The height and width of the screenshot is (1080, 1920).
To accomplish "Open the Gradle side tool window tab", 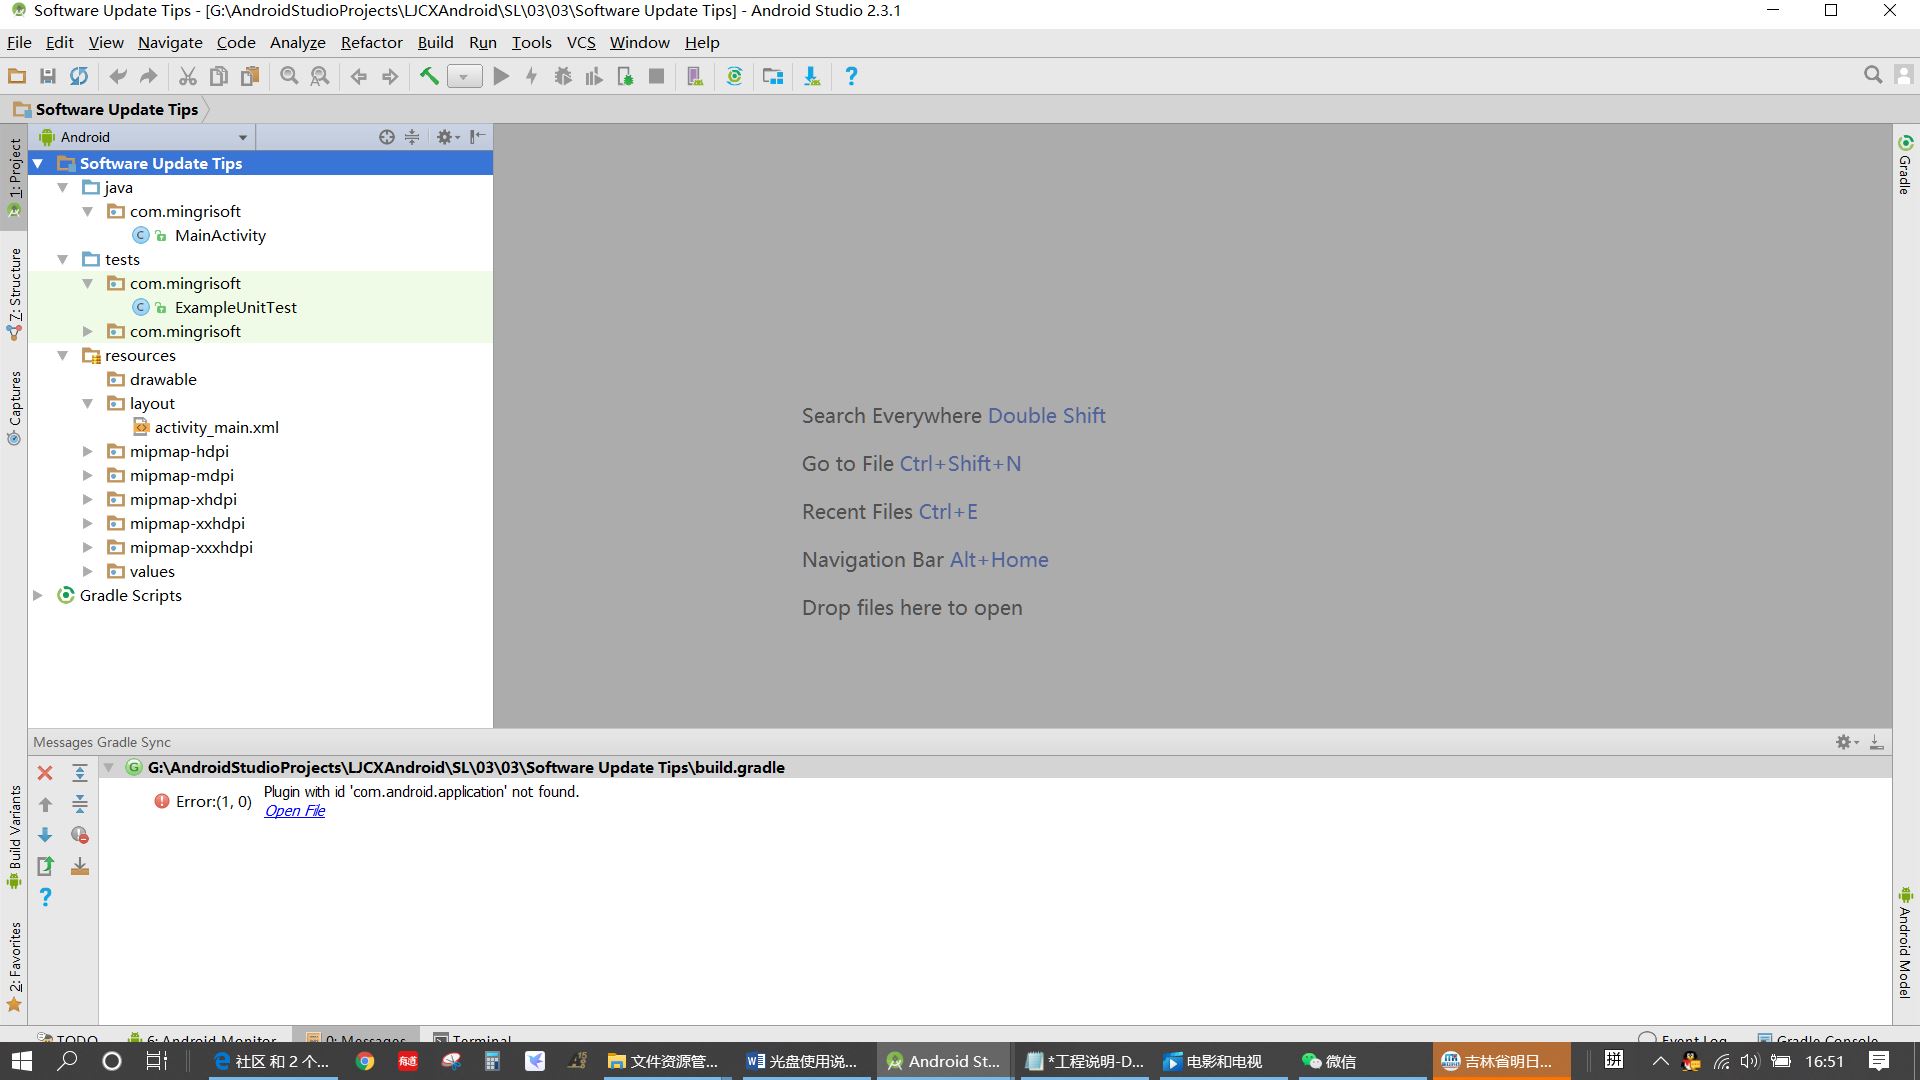I will pos(1905,165).
